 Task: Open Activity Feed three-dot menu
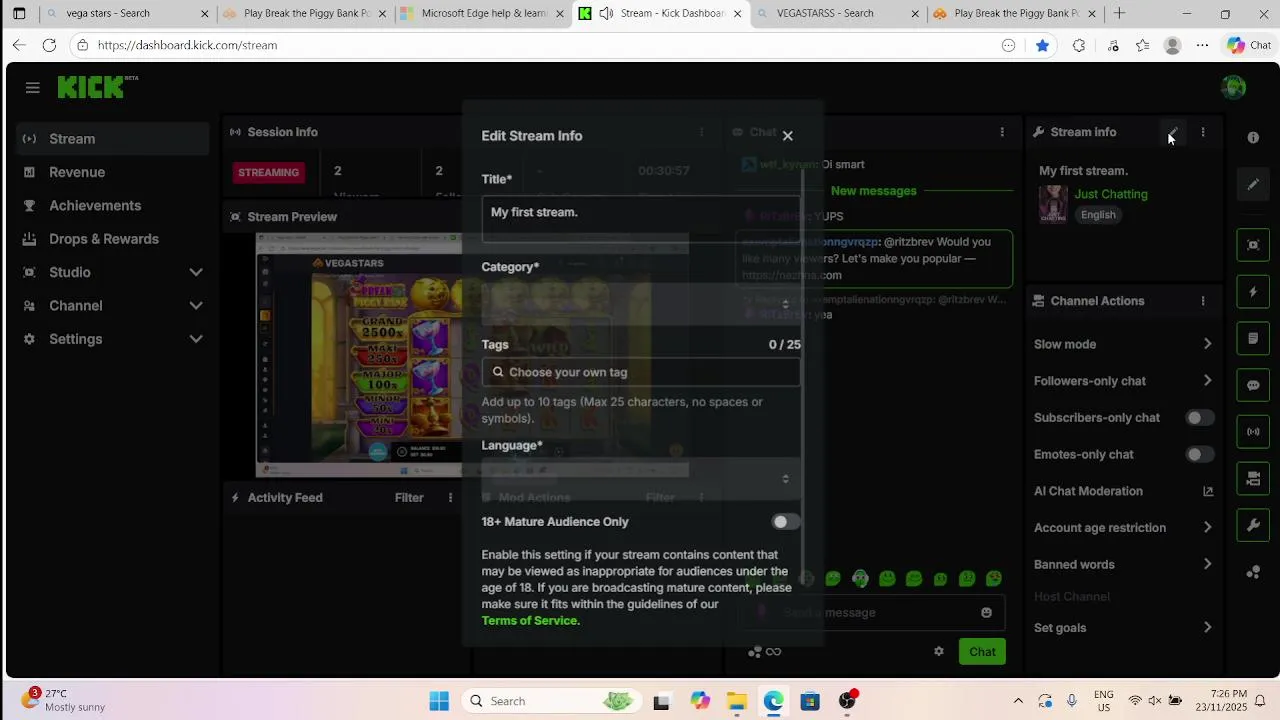(450, 497)
